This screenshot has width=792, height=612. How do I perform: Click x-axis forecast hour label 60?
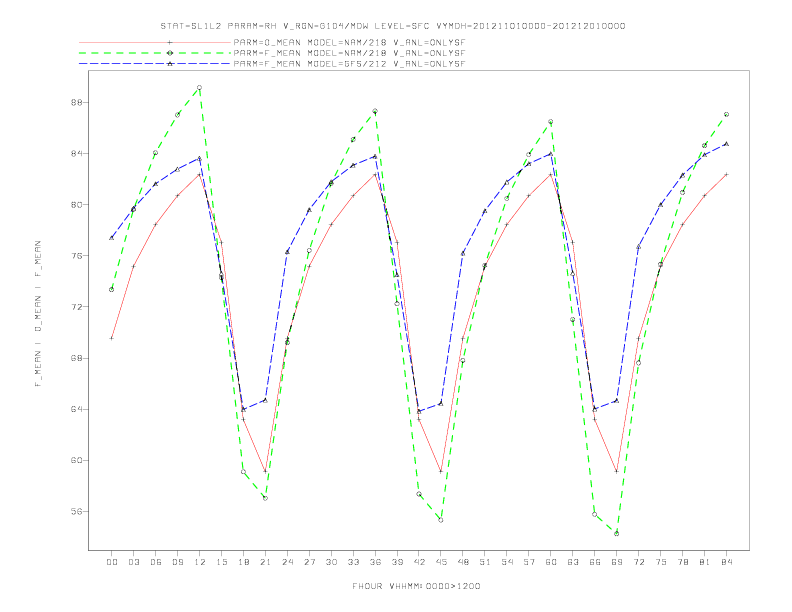pos(551,562)
